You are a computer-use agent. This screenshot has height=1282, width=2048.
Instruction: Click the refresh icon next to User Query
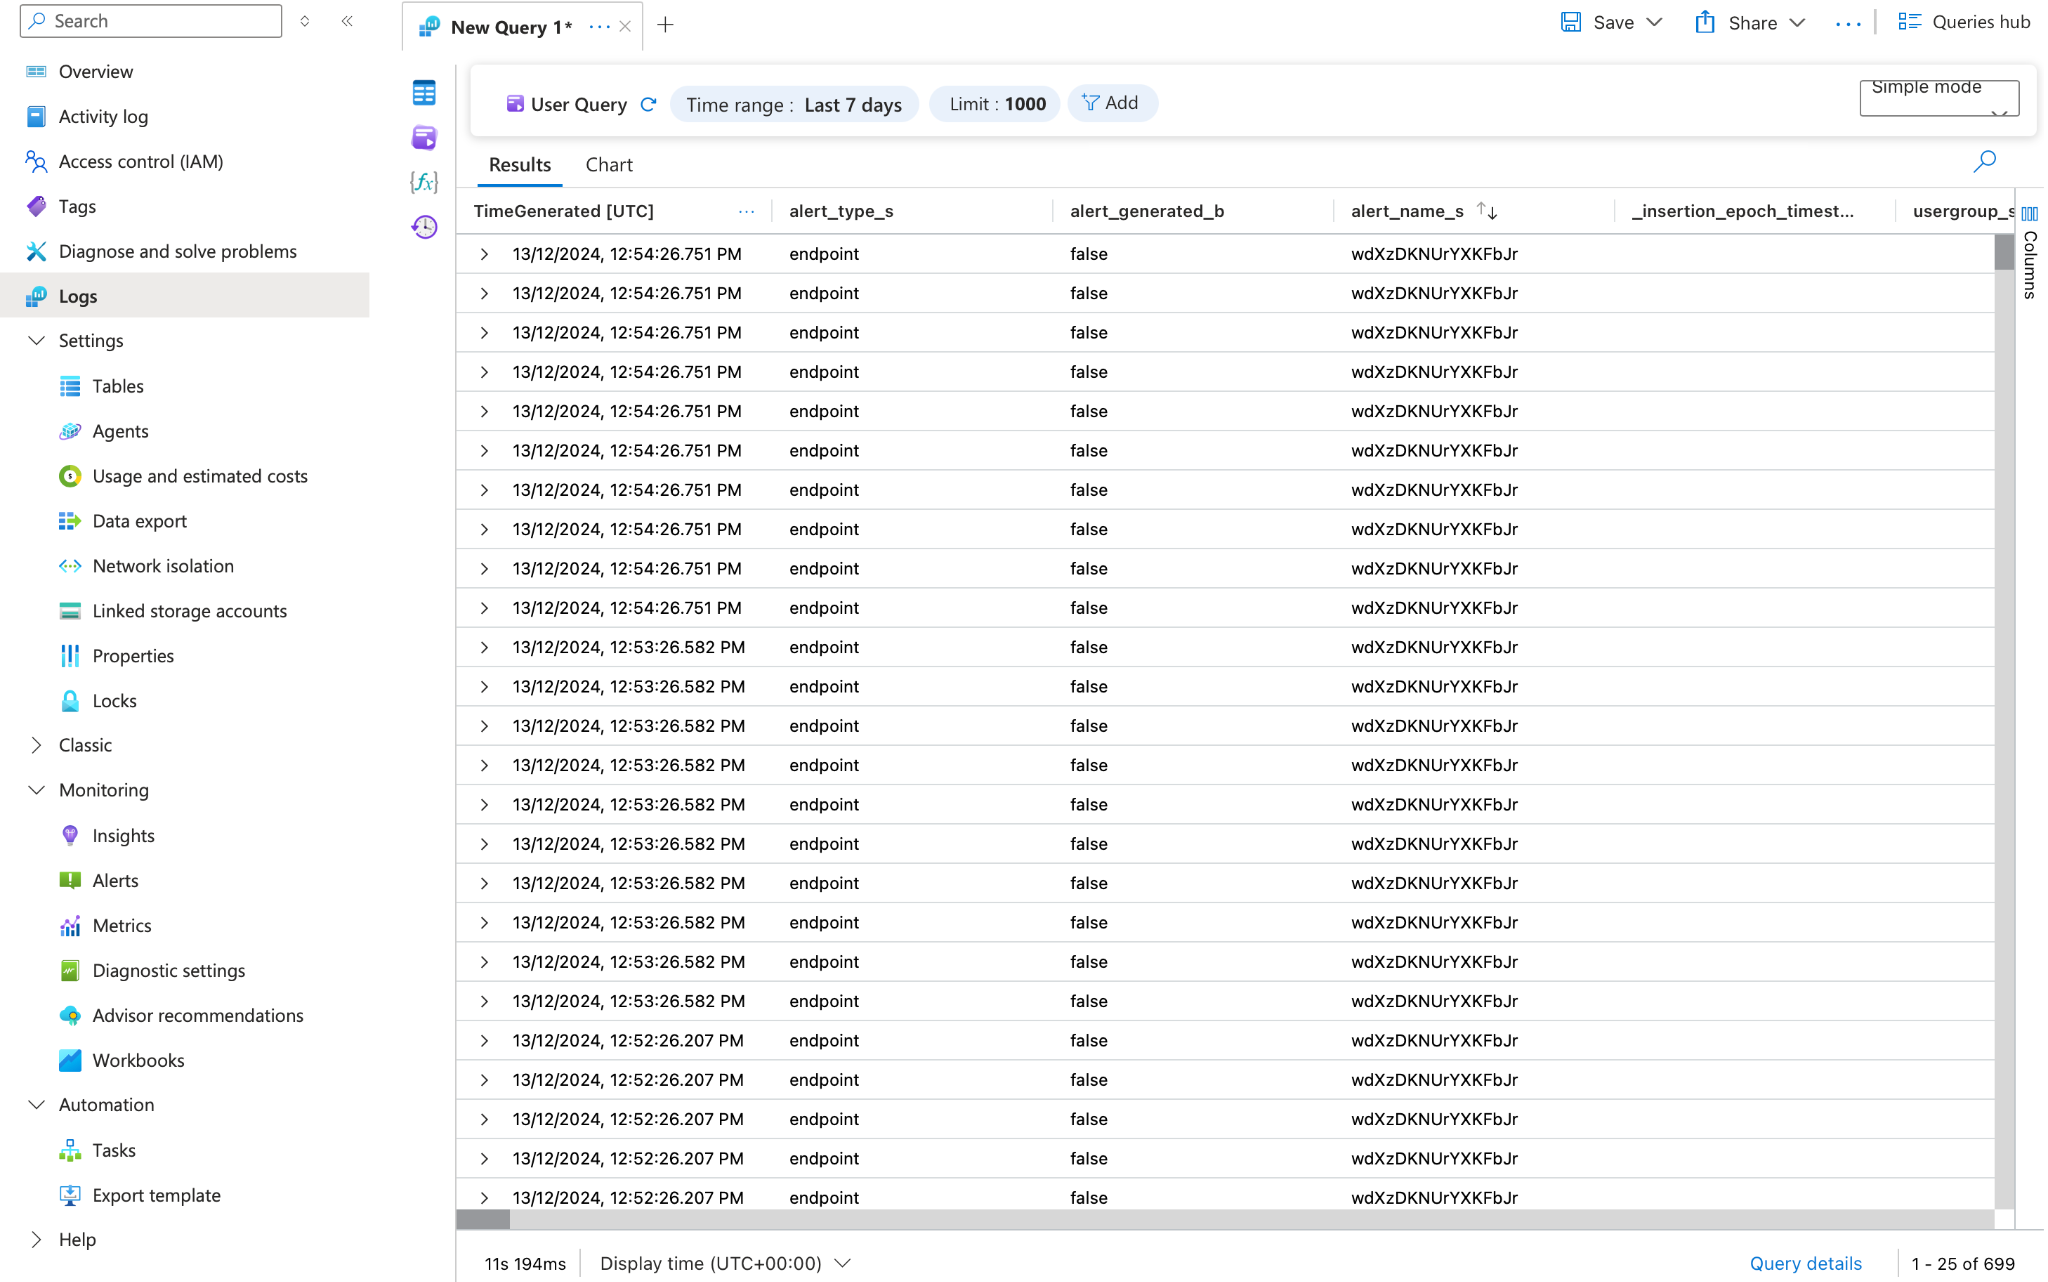(x=648, y=104)
